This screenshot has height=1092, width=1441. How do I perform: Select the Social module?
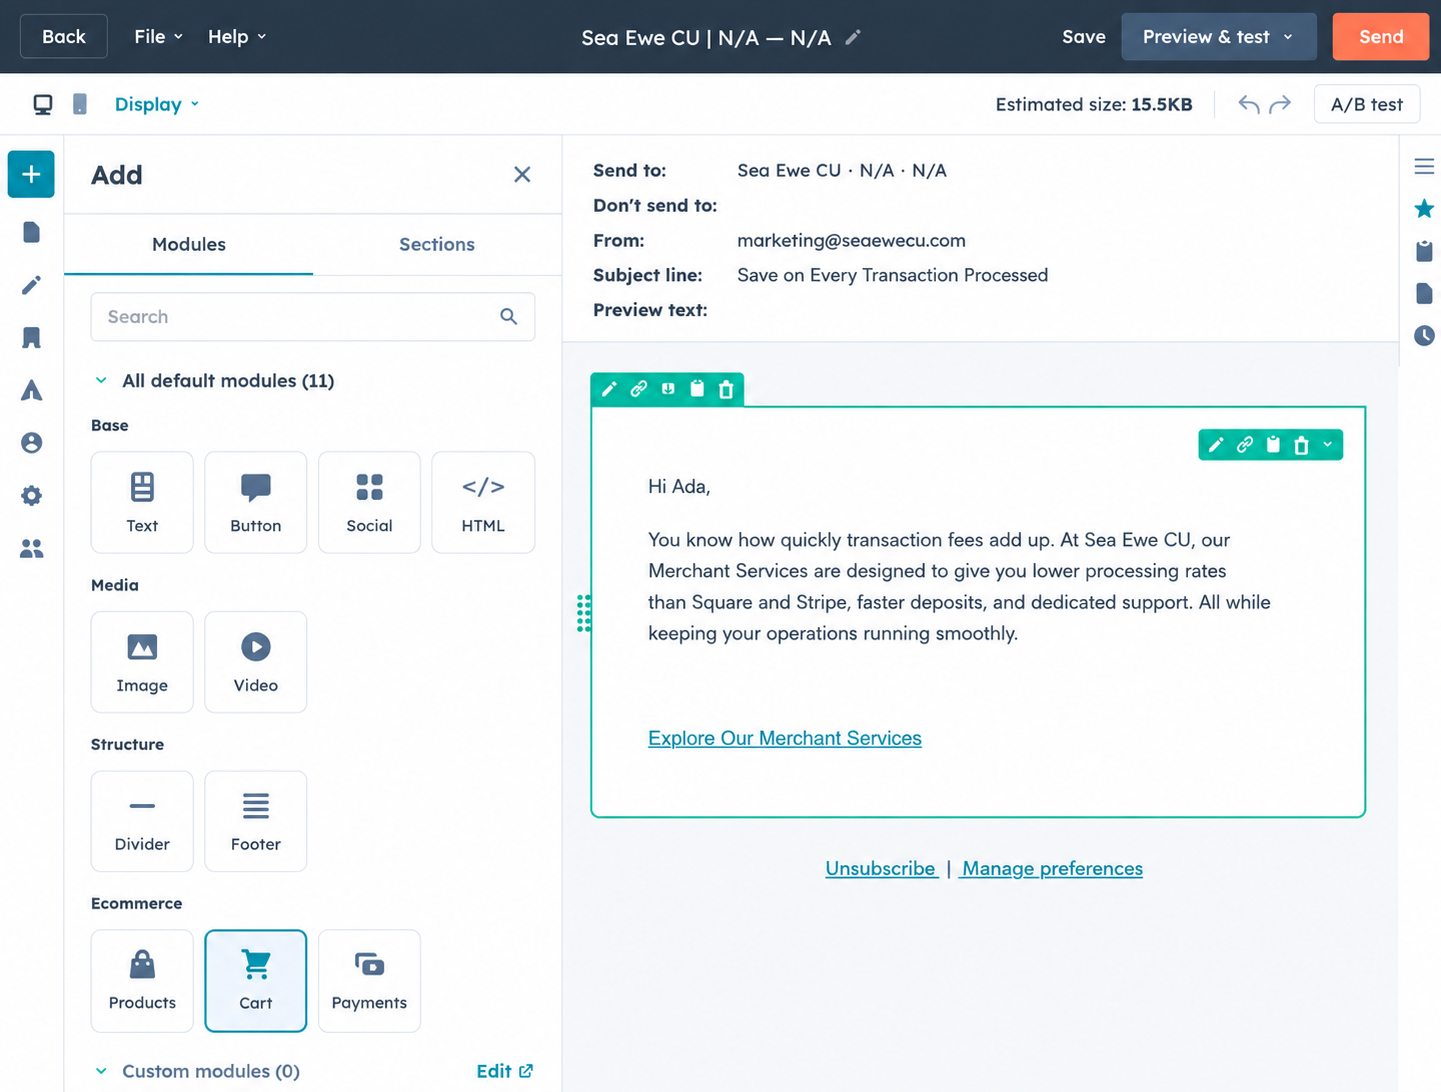(x=369, y=502)
